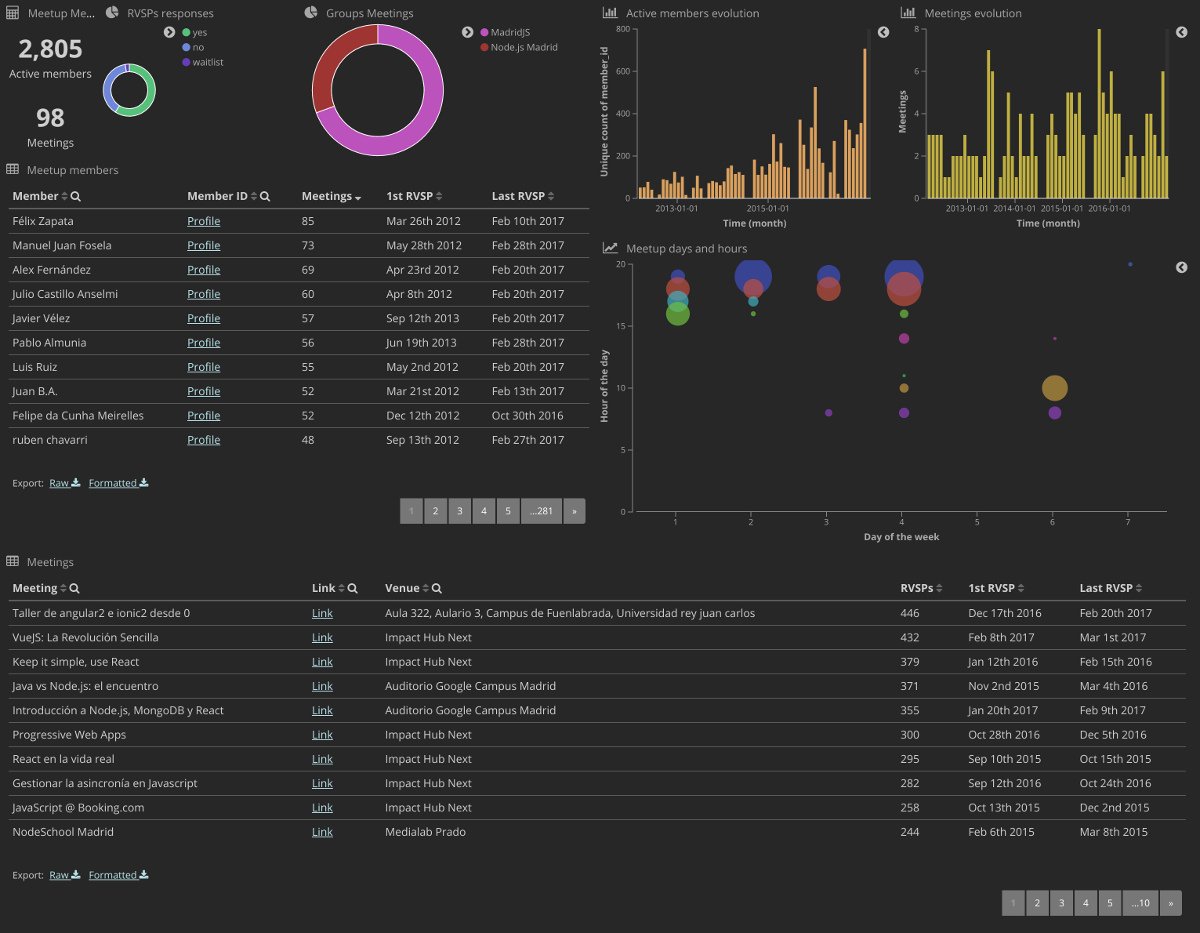Image resolution: width=1200 pixels, height=933 pixels.
Task: Click the MadridJS color dot in legend
Action: click(x=484, y=32)
